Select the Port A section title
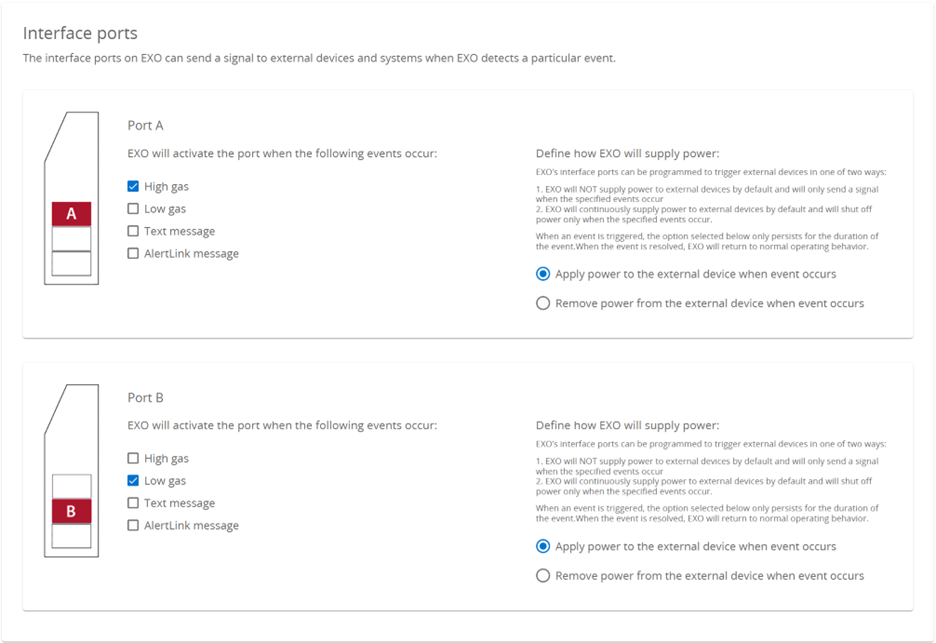This screenshot has height=643, width=936. coord(145,125)
